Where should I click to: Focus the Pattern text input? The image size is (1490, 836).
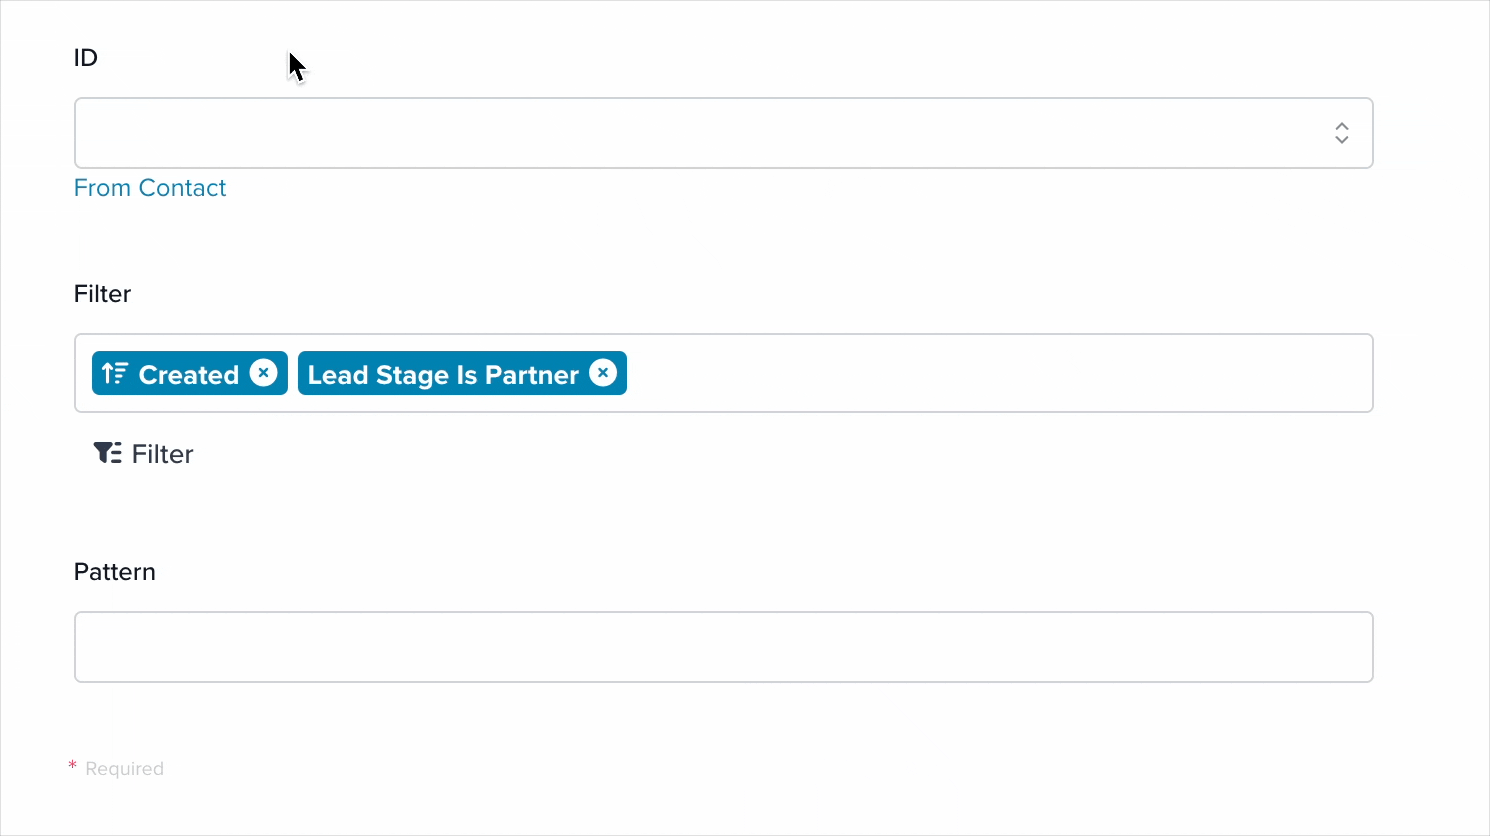click(x=723, y=647)
